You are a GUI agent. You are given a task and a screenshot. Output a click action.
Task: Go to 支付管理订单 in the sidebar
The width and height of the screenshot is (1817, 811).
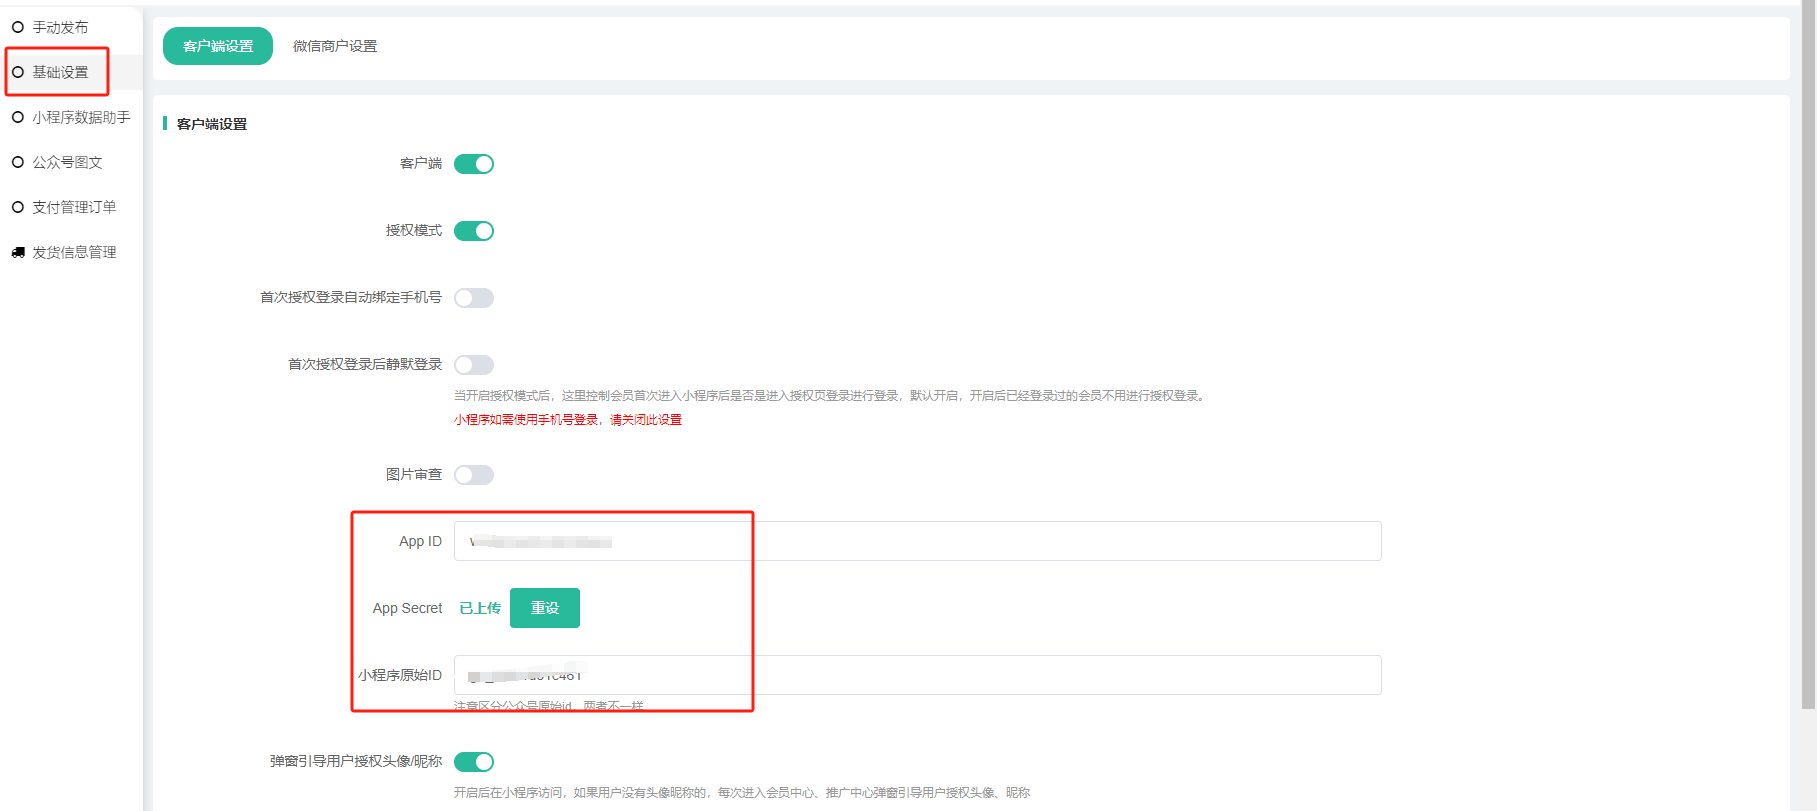[74, 207]
